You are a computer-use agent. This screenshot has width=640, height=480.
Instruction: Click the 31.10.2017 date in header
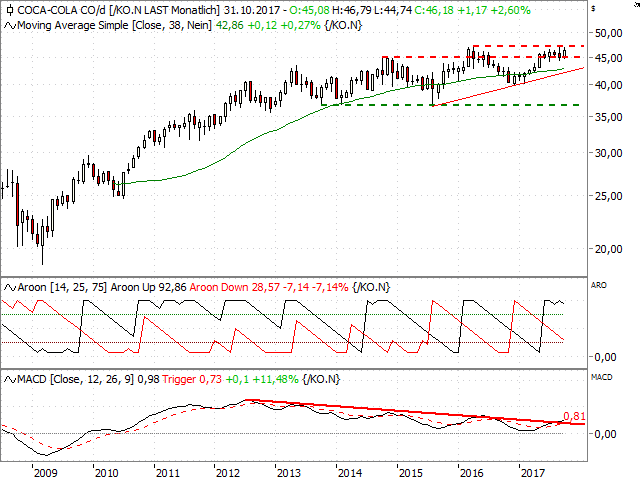pyautogui.click(x=253, y=8)
